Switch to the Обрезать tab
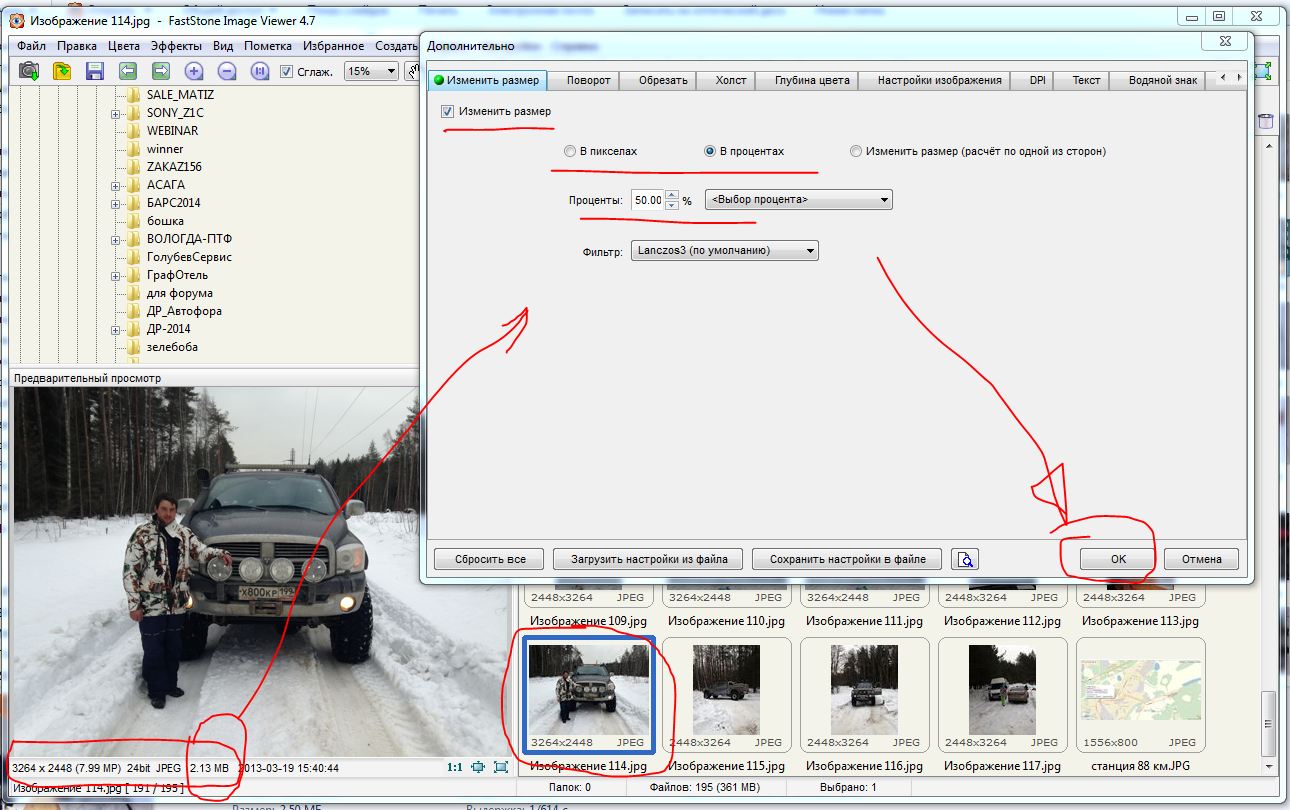This screenshot has width=1290, height=810. (x=663, y=80)
